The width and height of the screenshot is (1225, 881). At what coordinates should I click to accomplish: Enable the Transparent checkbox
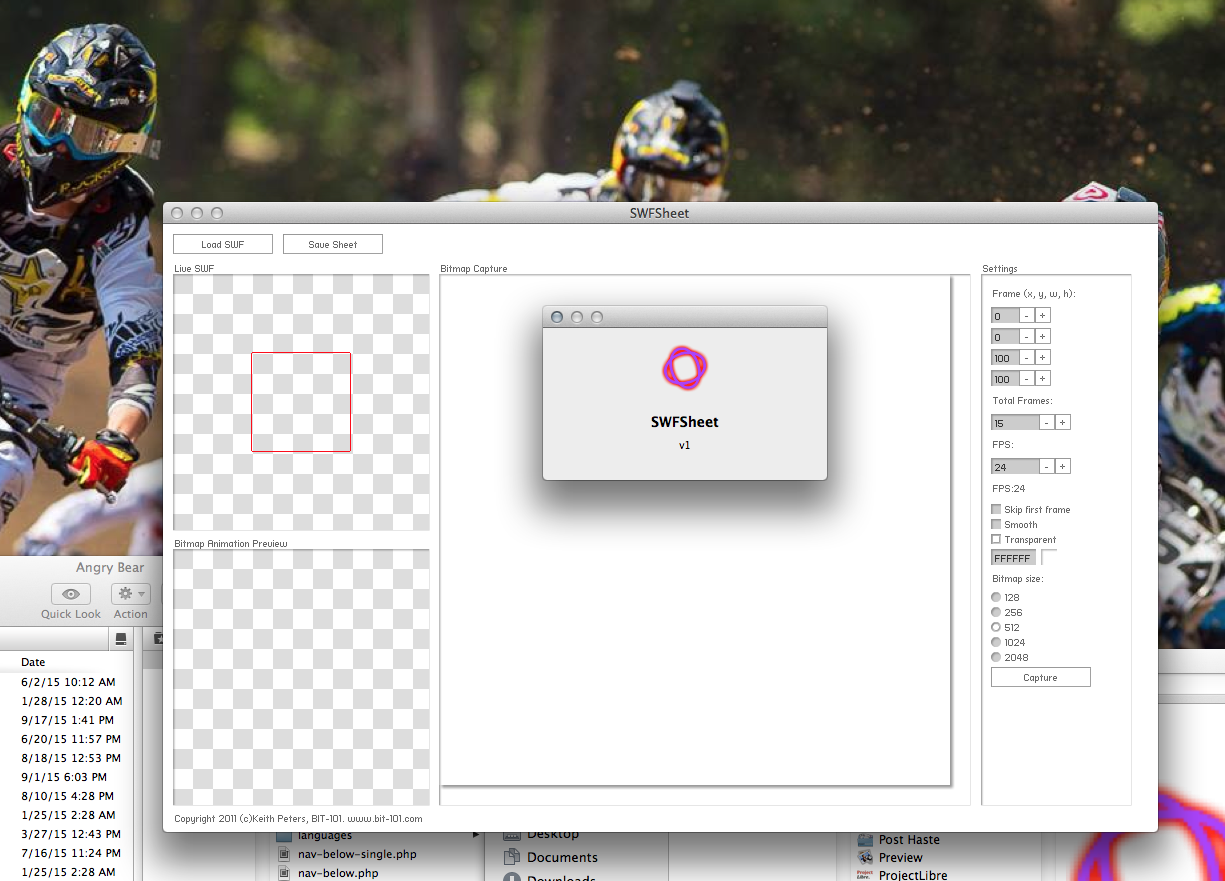tap(996, 540)
